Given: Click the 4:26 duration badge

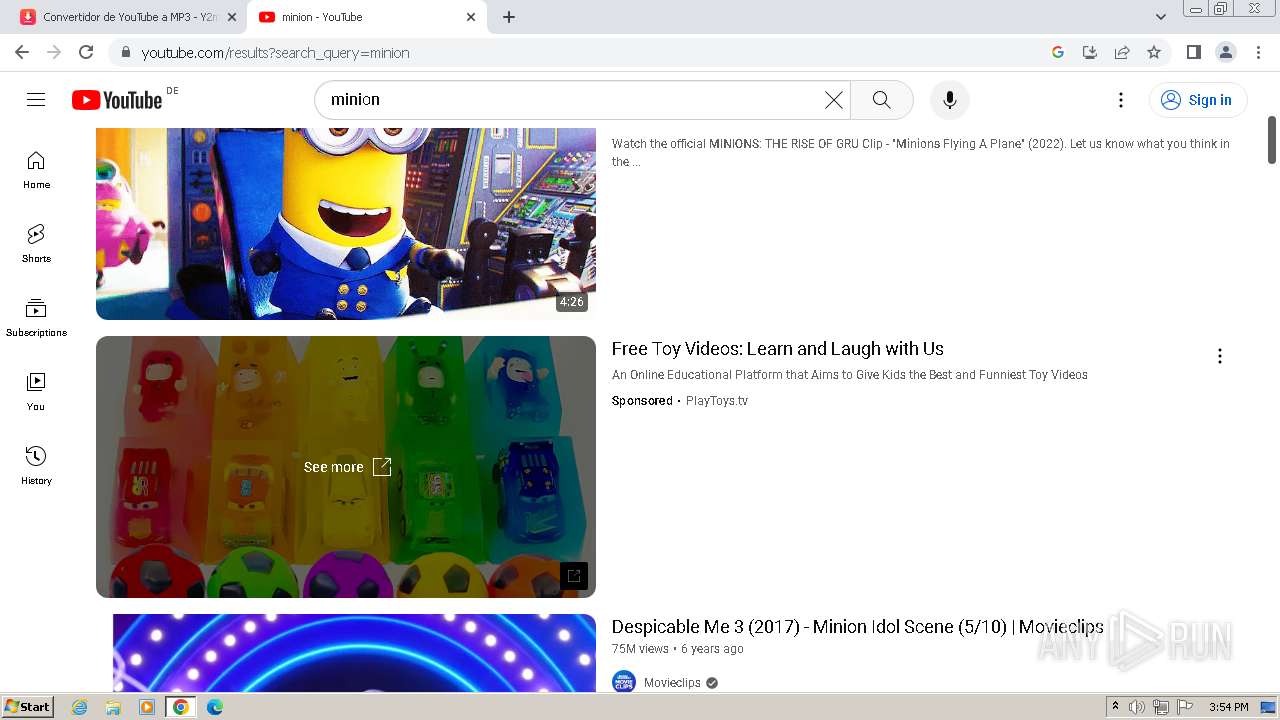Looking at the screenshot, I should (x=572, y=302).
